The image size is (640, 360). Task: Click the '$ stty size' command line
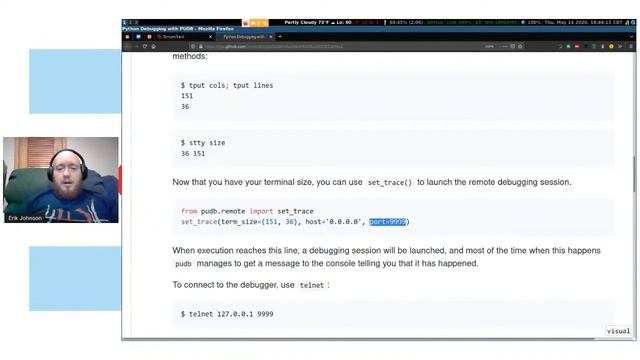pos(203,143)
